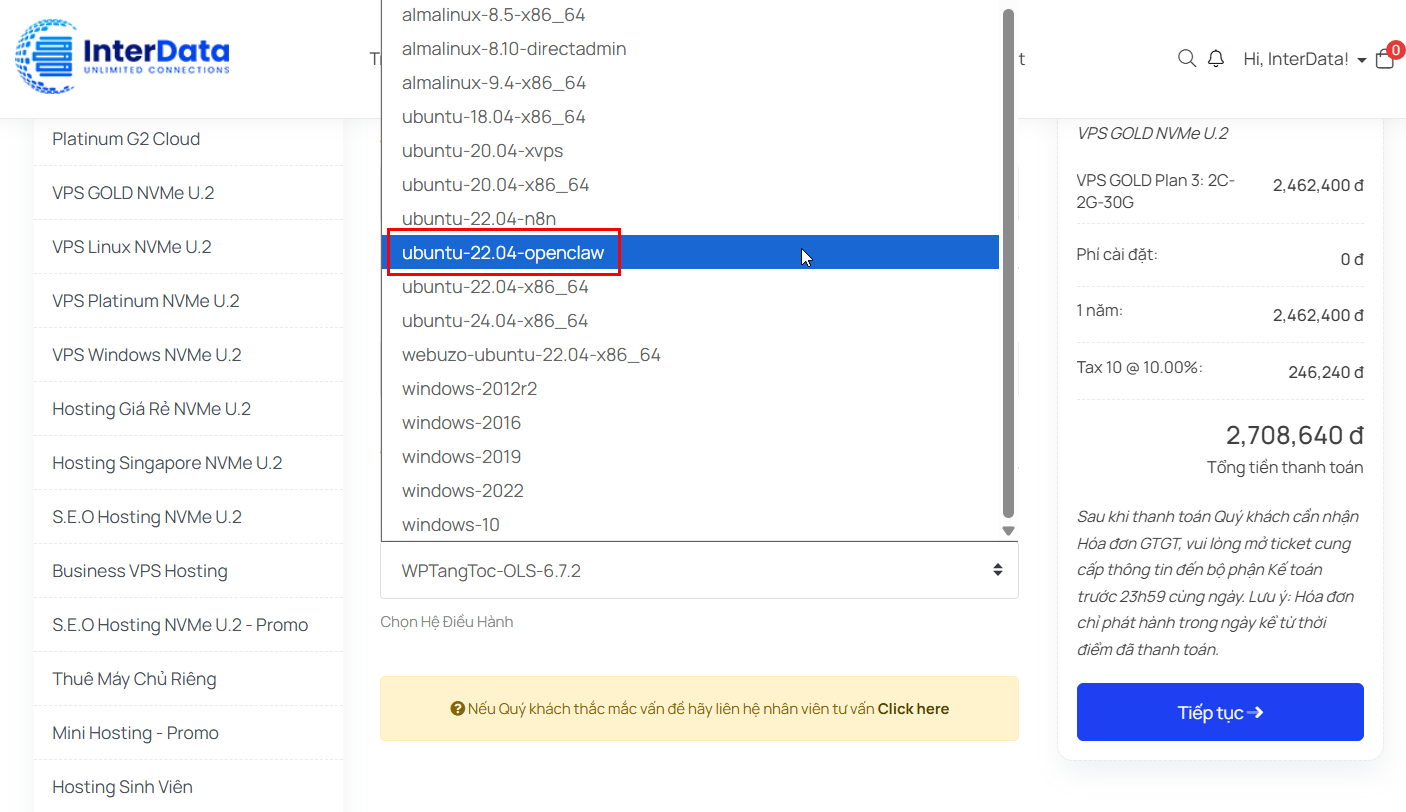Pick windows-2012r2 option
This screenshot has height=812, width=1406.
tap(691, 389)
